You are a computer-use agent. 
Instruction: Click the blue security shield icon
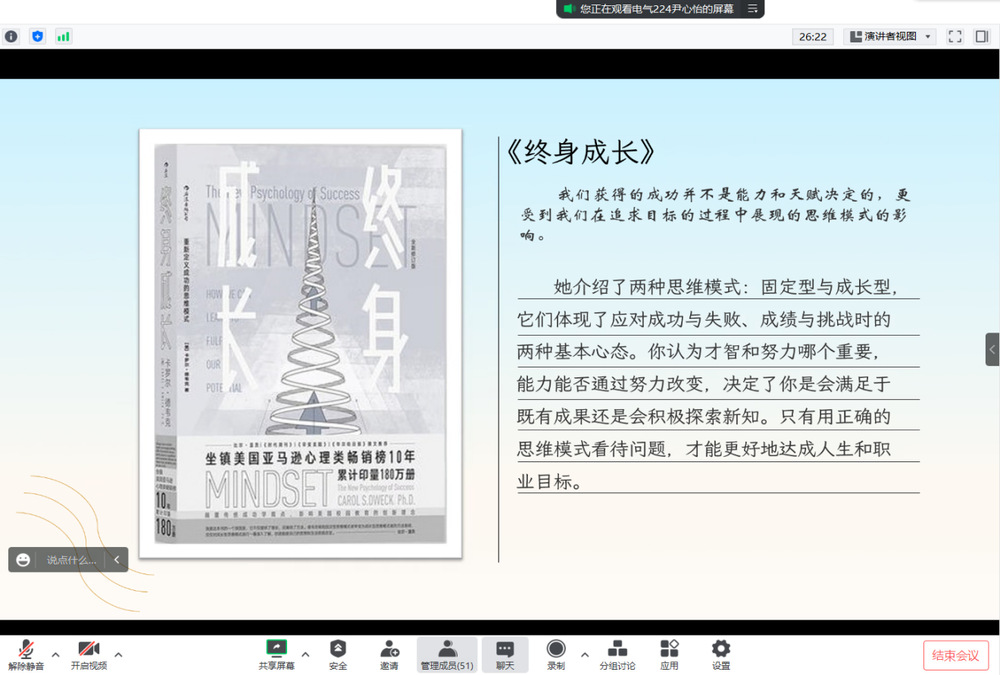(38, 36)
